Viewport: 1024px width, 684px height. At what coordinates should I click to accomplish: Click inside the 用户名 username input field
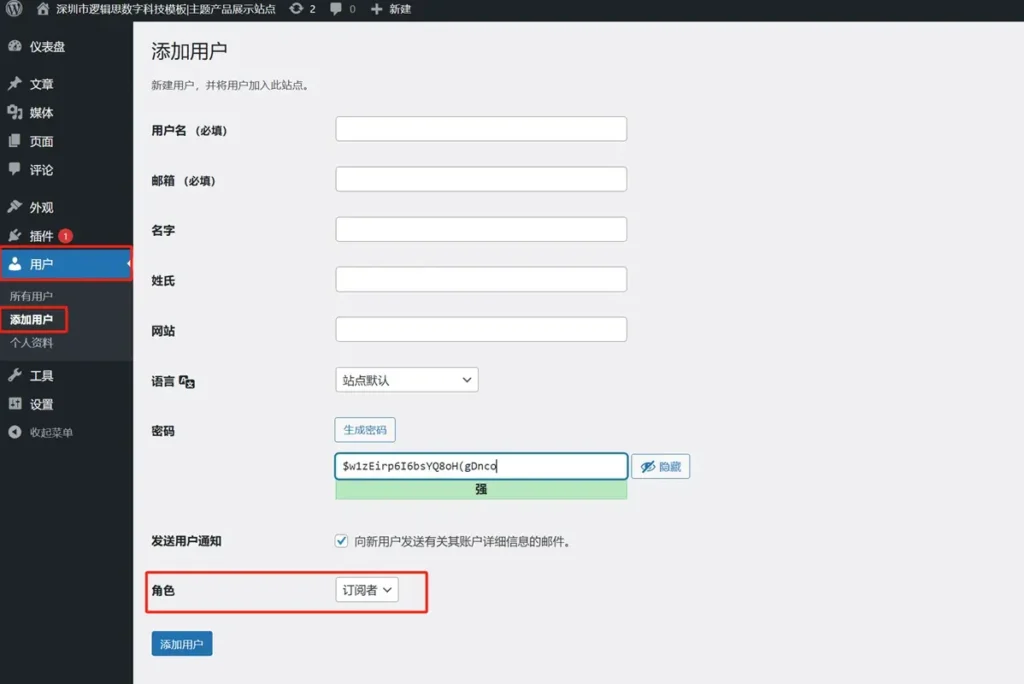(480, 128)
